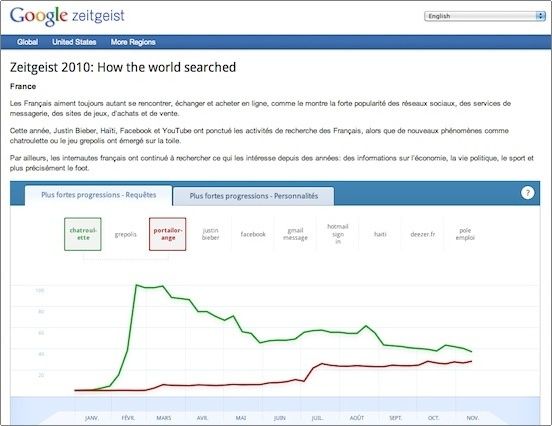Click the 100 axis value label
The width and height of the screenshot is (552, 426).
coord(39,290)
